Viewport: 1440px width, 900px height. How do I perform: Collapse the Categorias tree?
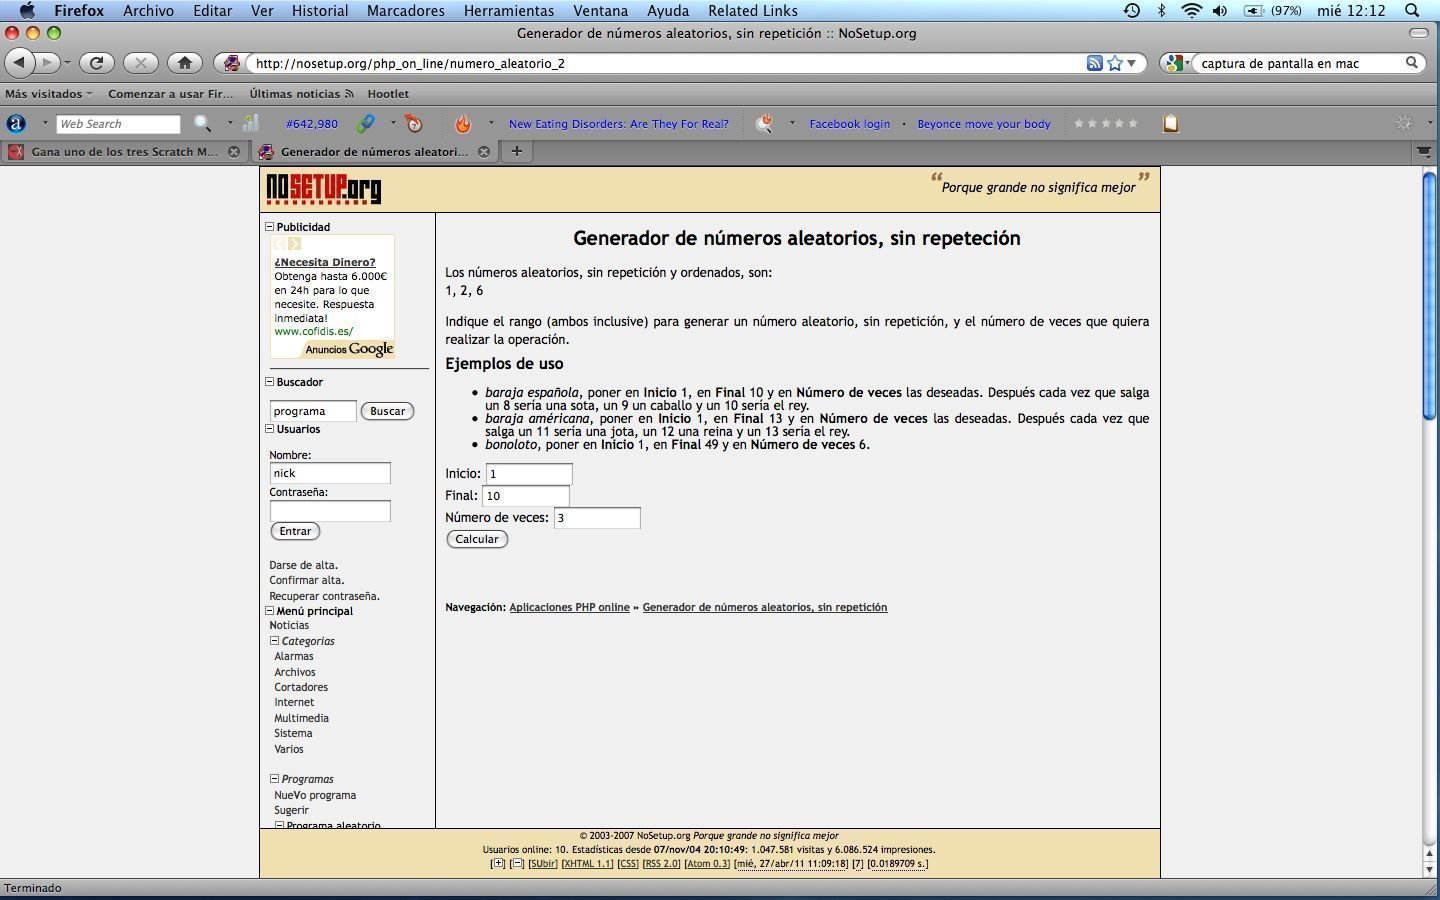tap(274, 641)
